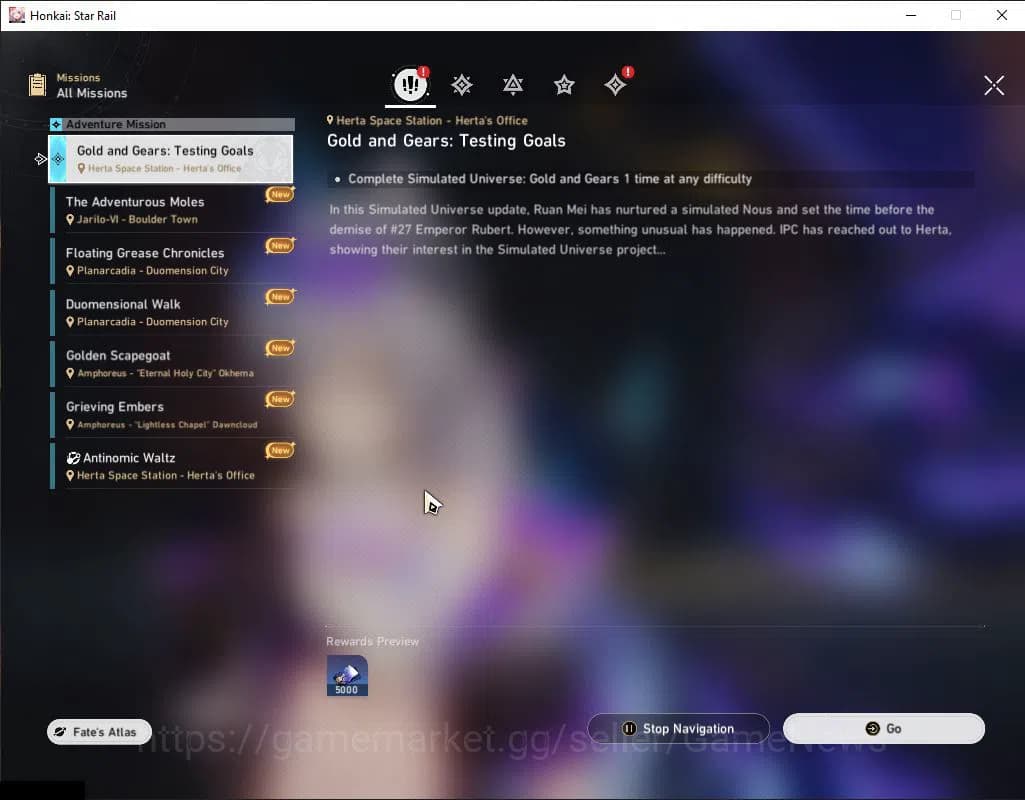
Task: Click New badge on Golden Scapegoat
Action: coord(280,348)
